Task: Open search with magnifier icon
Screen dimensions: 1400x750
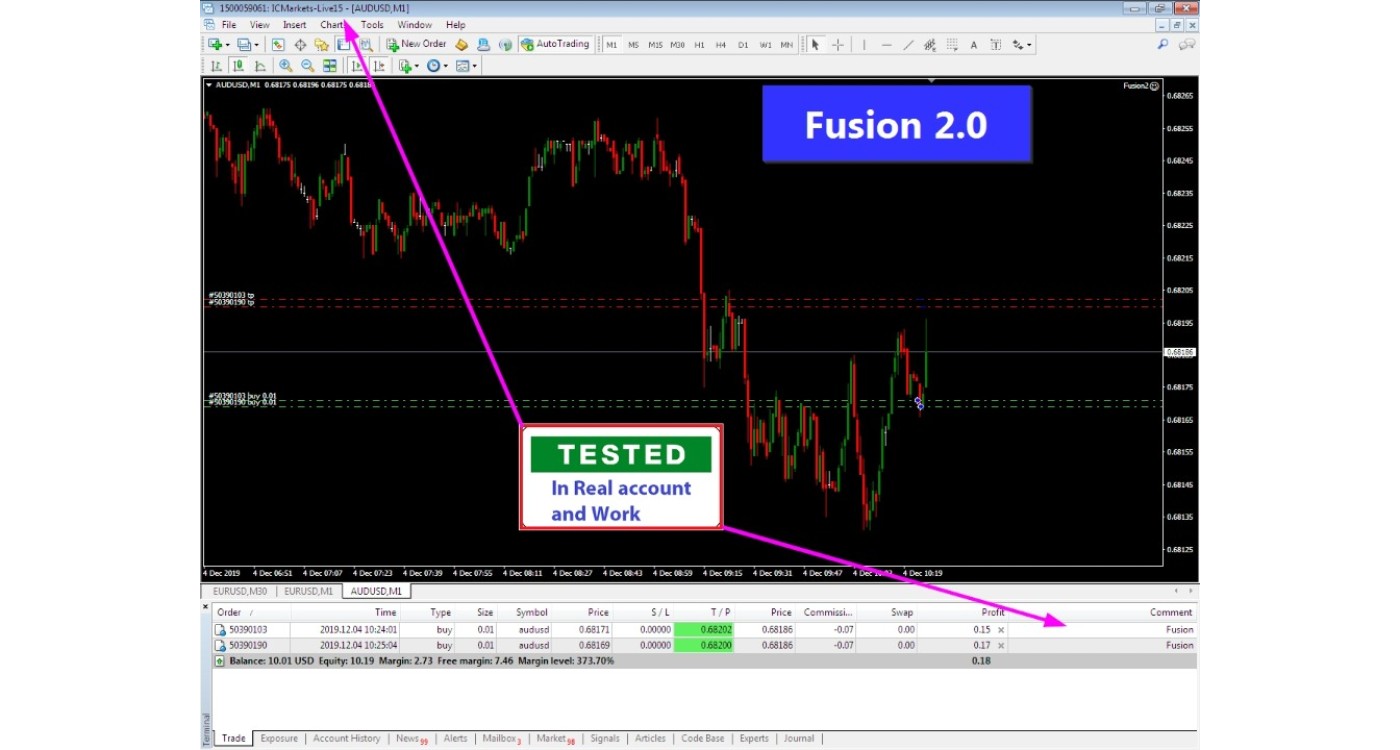Action: click(x=1162, y=45)
